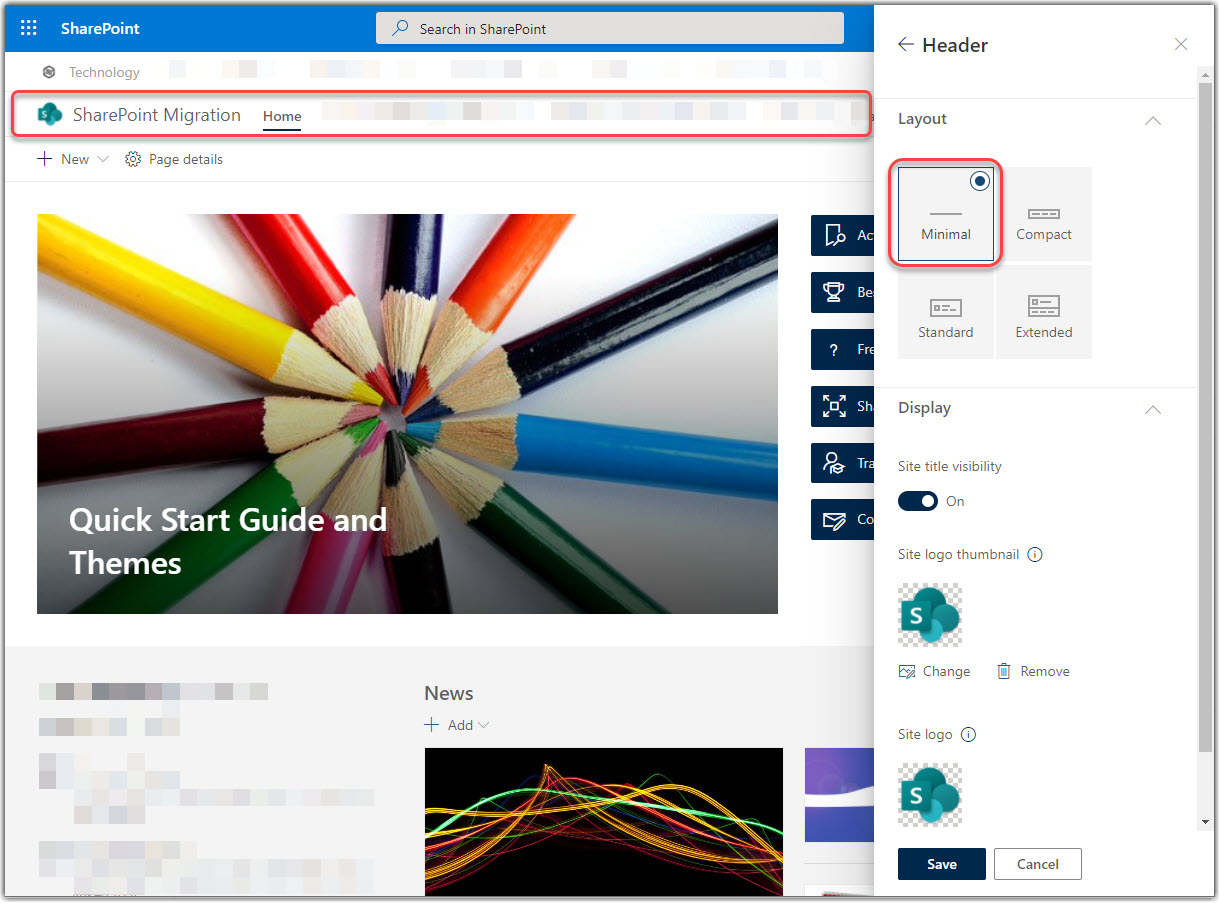Click the Training graduation-person quick link icon
1220x903 pixels.
coord(836,463)
